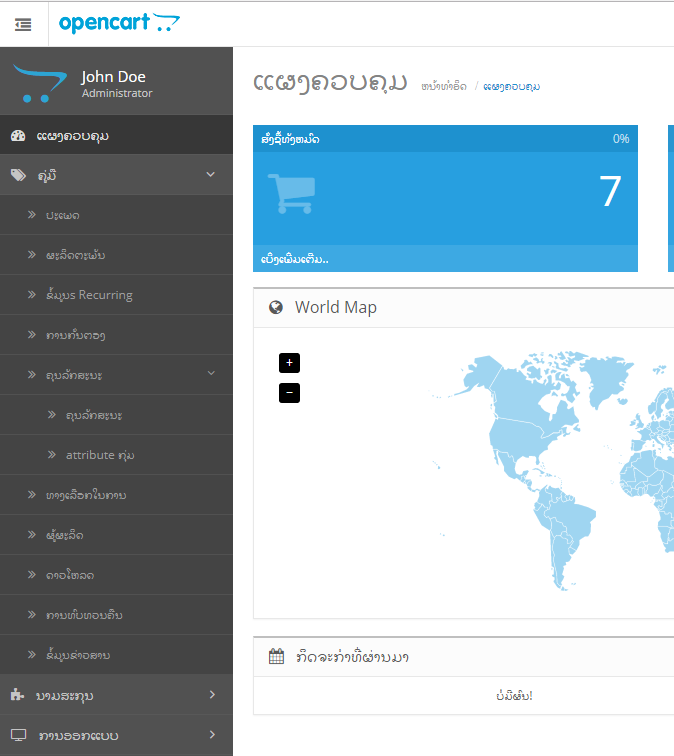674x756 pixels.
Task: Open the Recurring profiles submenu item
Action: click(x=116, y=295)
